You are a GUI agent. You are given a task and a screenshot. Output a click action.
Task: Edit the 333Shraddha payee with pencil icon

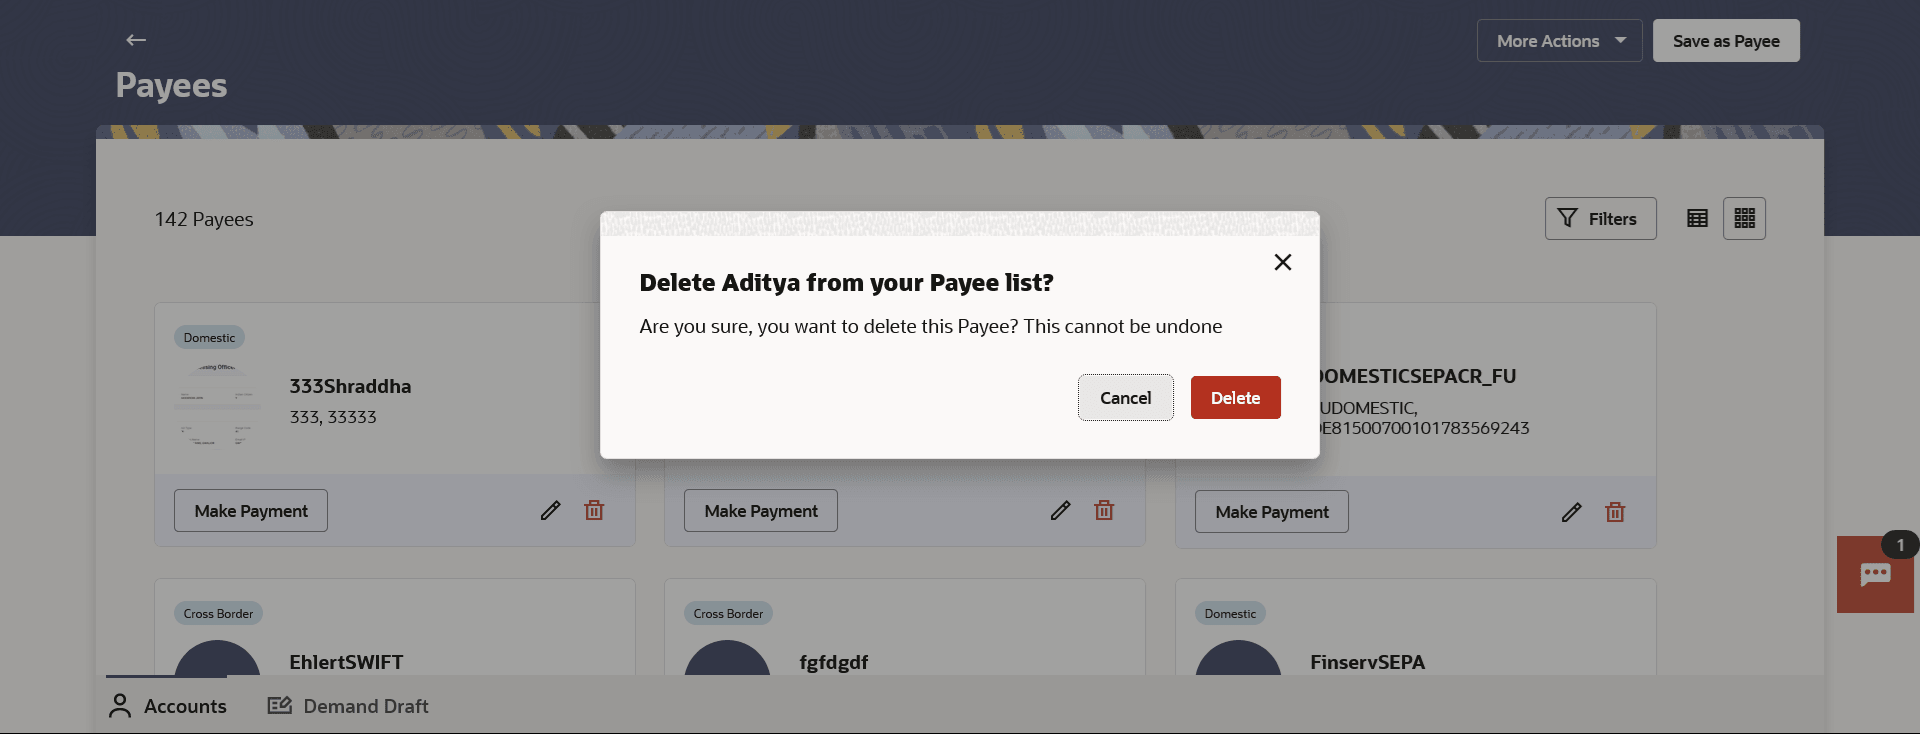click(550, 510)
